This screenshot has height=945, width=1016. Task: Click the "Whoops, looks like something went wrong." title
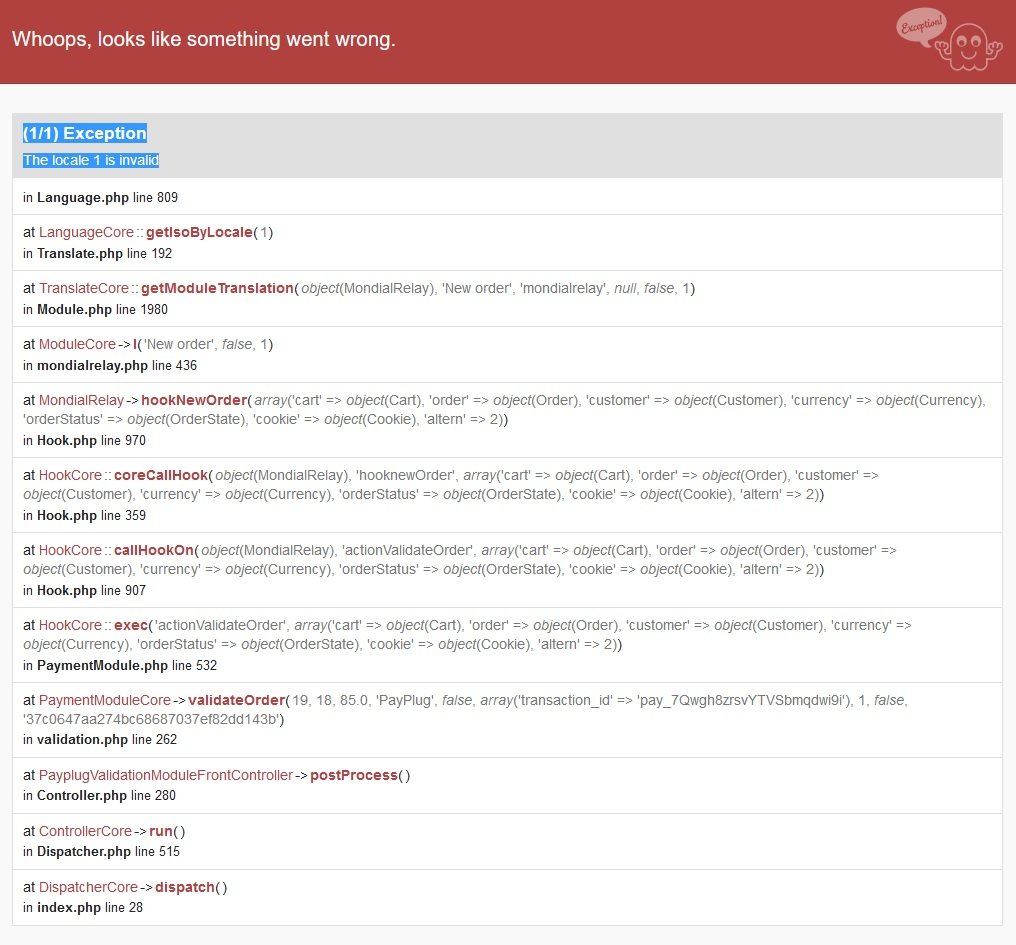pos(204,40)
